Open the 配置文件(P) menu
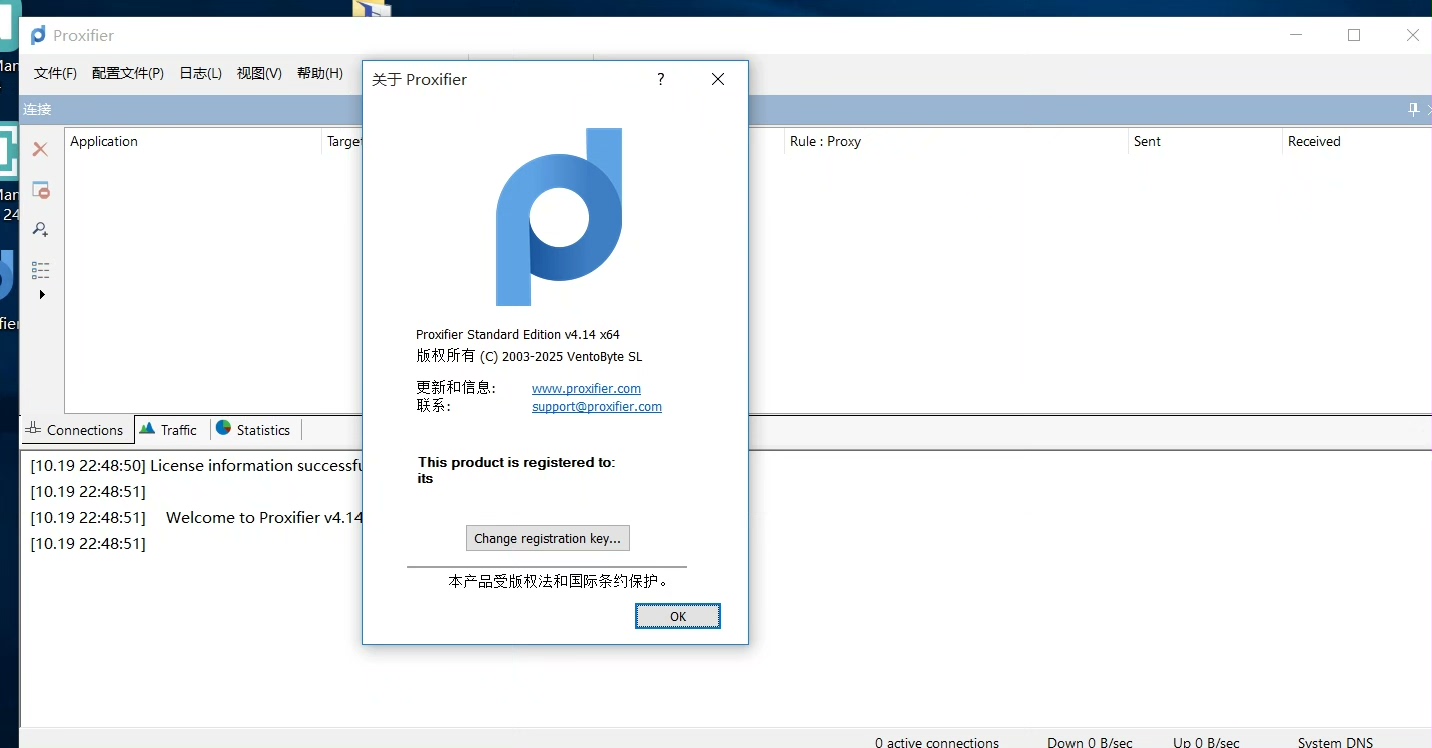 click(128, 73)
